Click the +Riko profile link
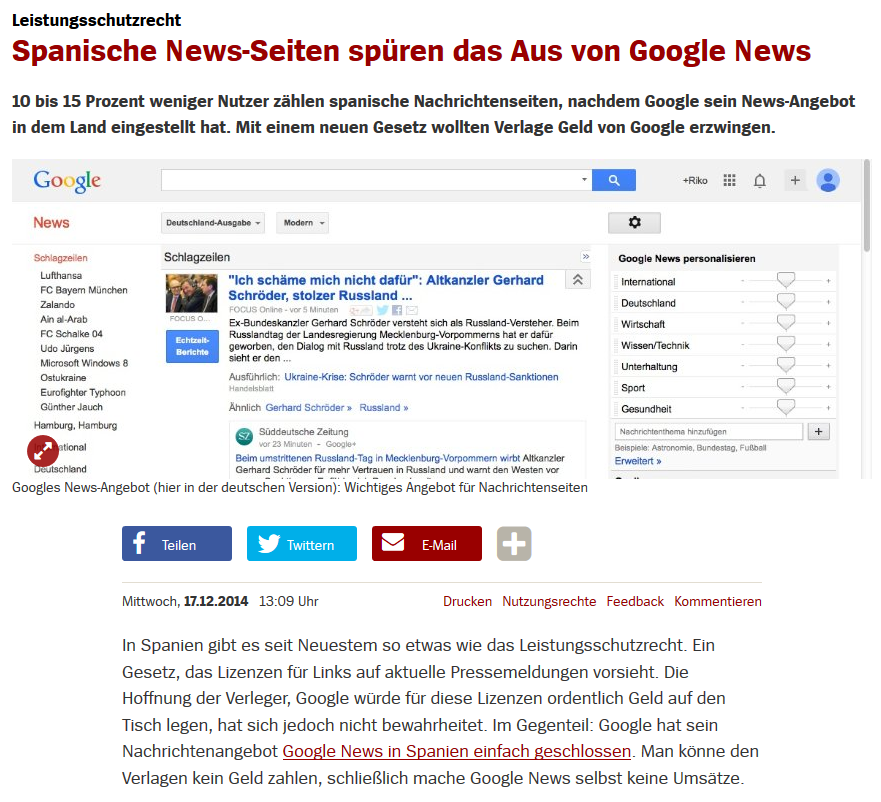Viewport: 881px width, 802px height. (x=695, y=180)
